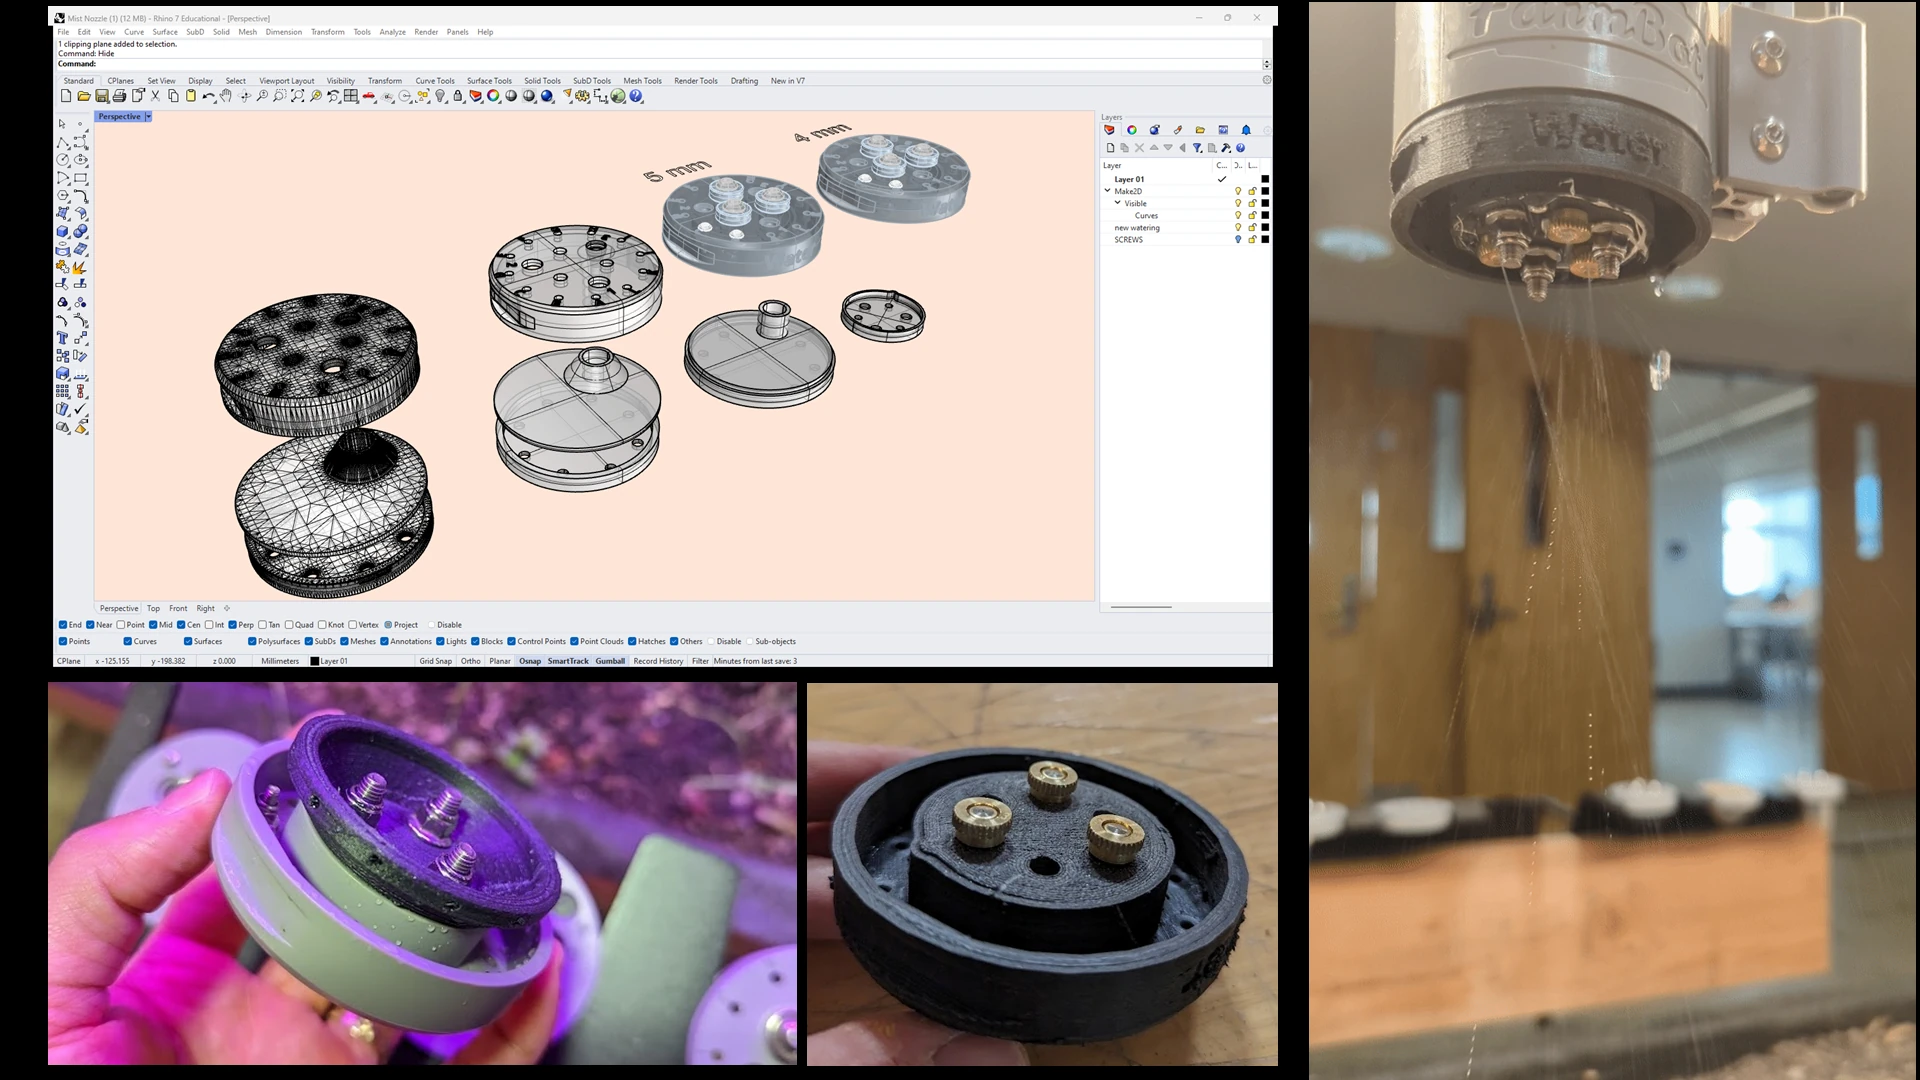Toggle the End osnap checkbox
The width and height of the screenshot is (1920, 1080).
pos(63,625)
